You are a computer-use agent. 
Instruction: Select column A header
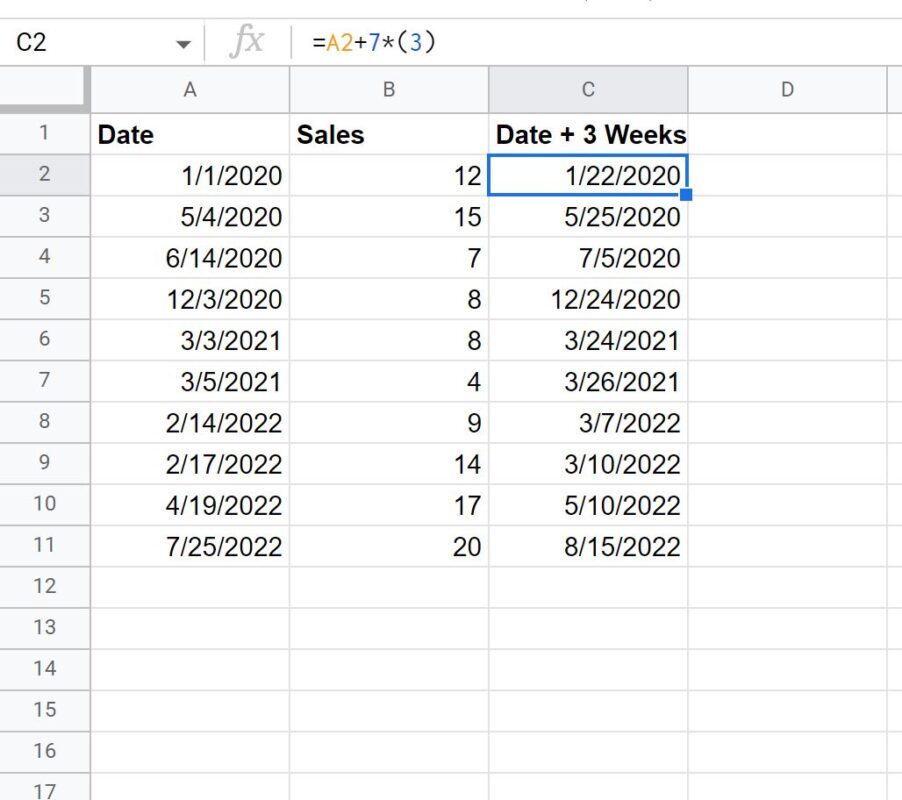pos(190,90)
